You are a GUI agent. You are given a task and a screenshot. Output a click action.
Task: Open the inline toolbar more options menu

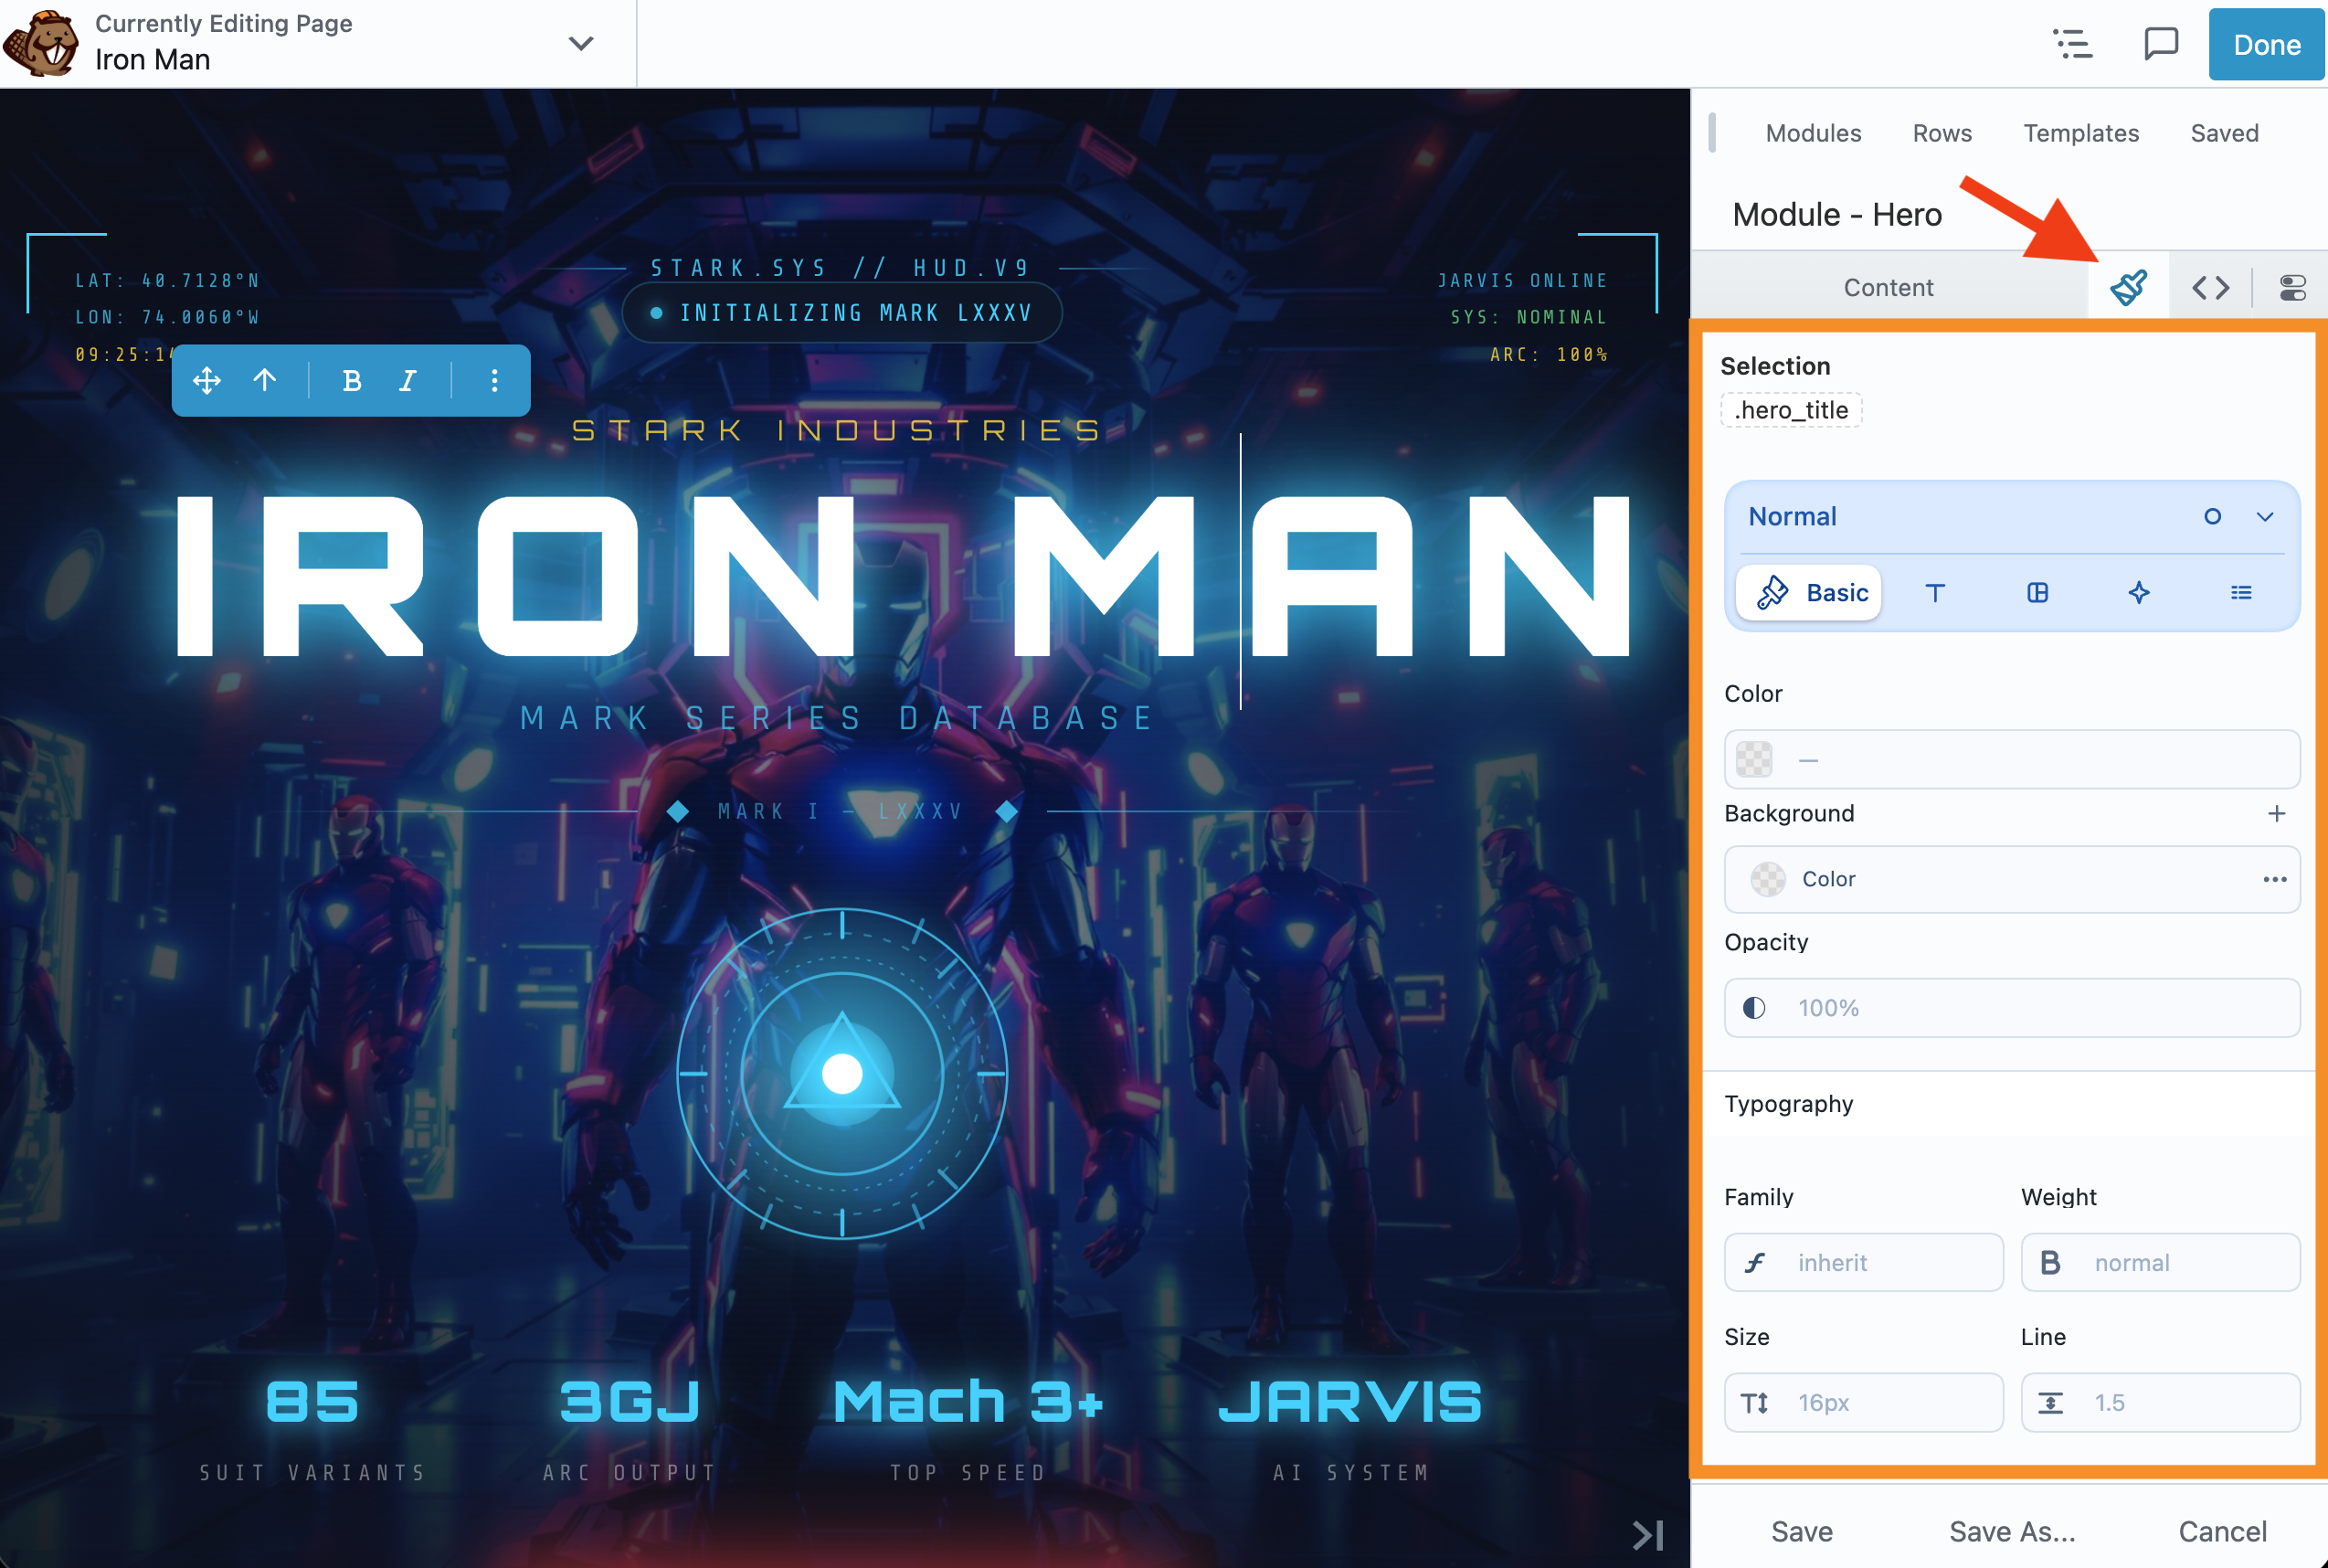[x=494, y=380]
